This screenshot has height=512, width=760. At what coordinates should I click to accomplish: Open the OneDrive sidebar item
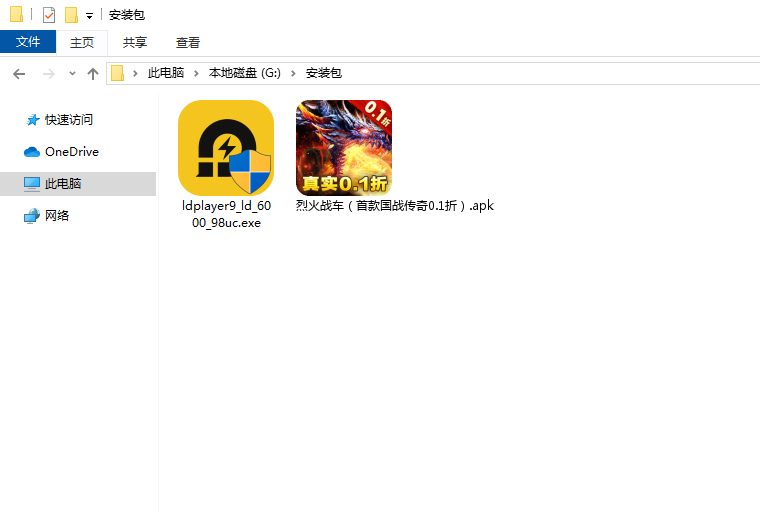(x=71, y=152)
